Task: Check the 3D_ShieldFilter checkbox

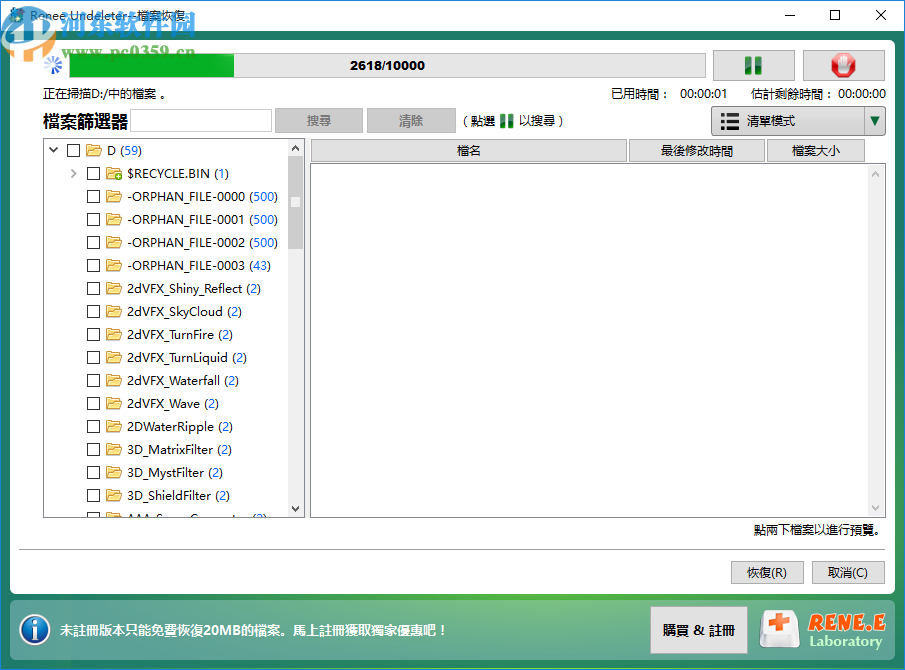Action: [93, 495]
